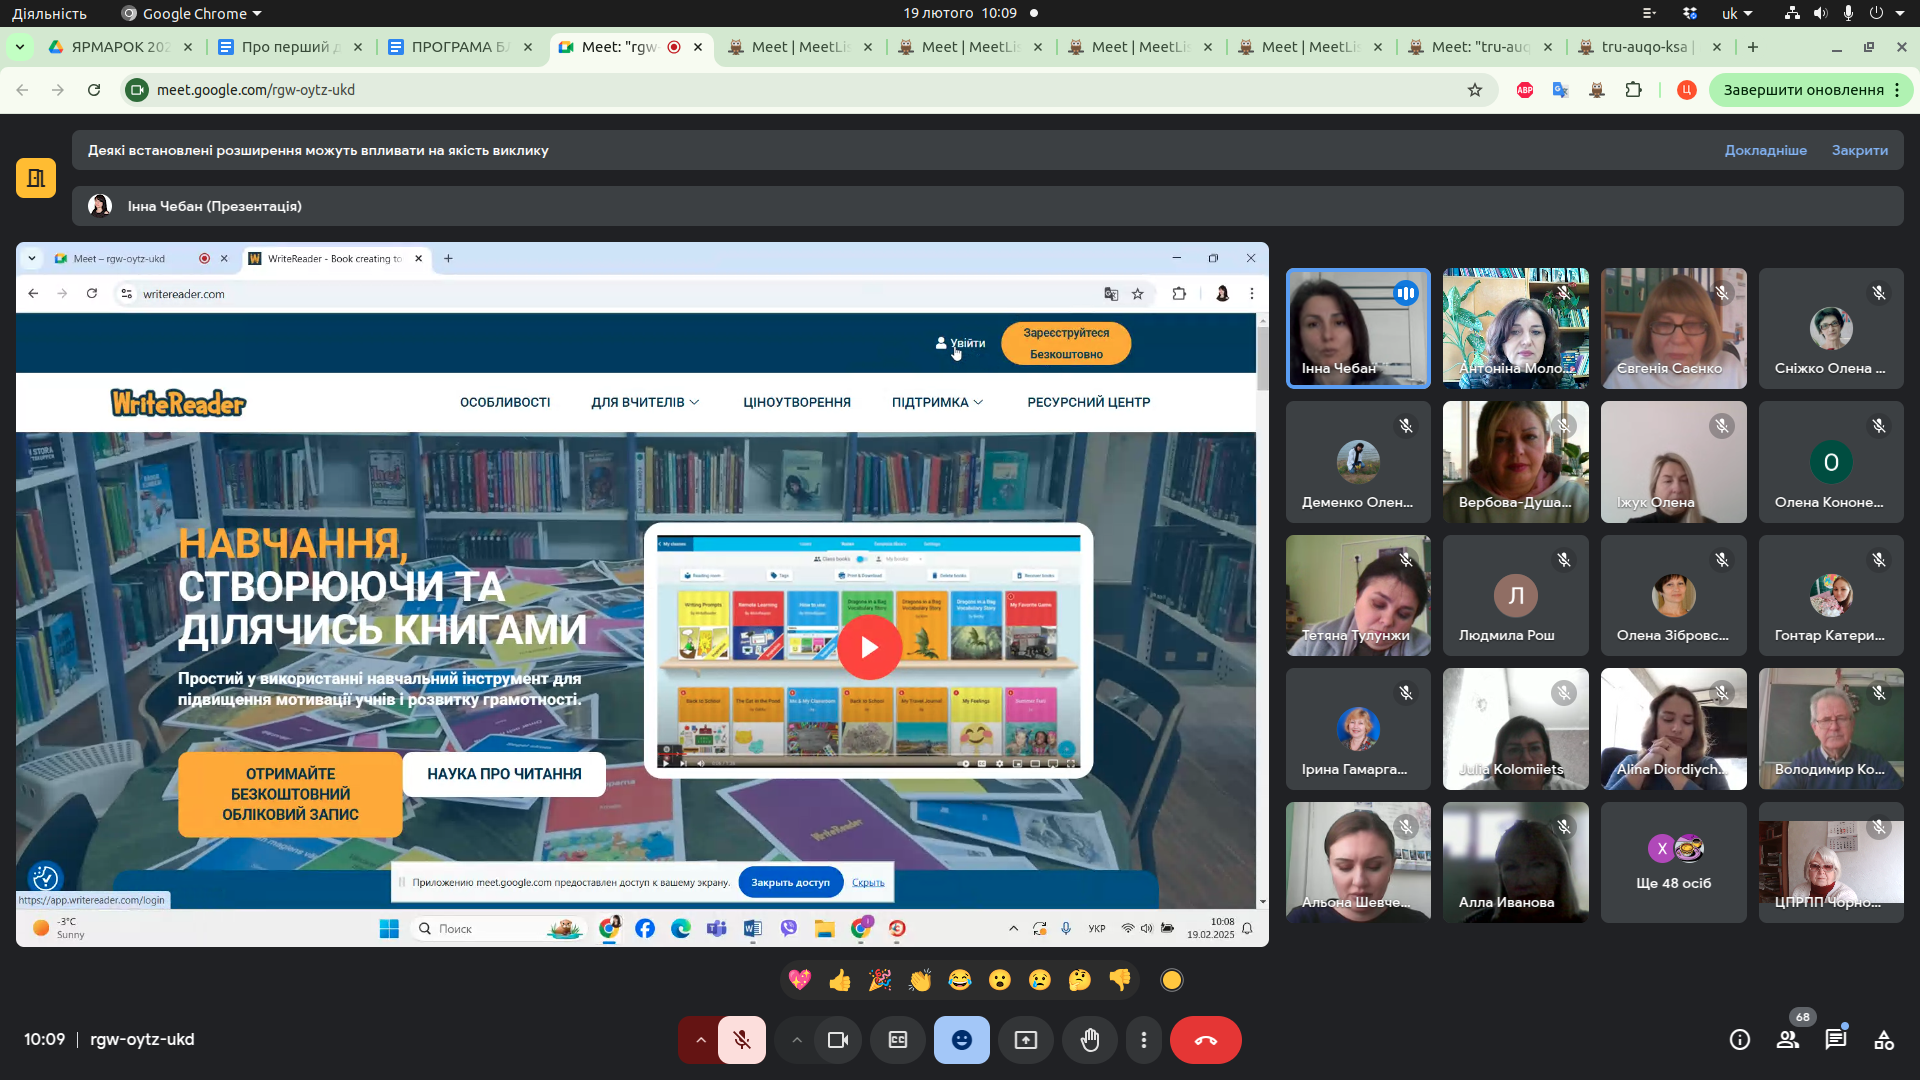
Task: Open the owl MeetList extension icon
Action: click(x=1597, y=90)
